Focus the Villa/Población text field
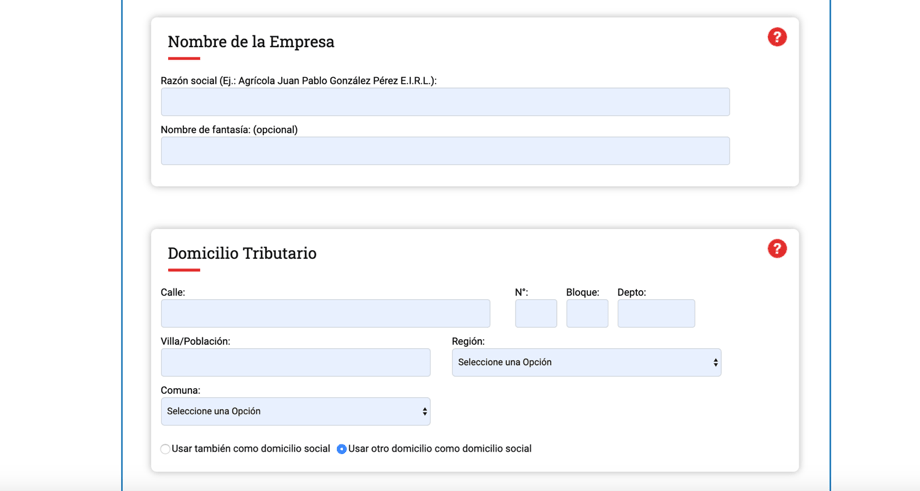Viewport: 920px width, 491px height. click(x=295, y=363)
